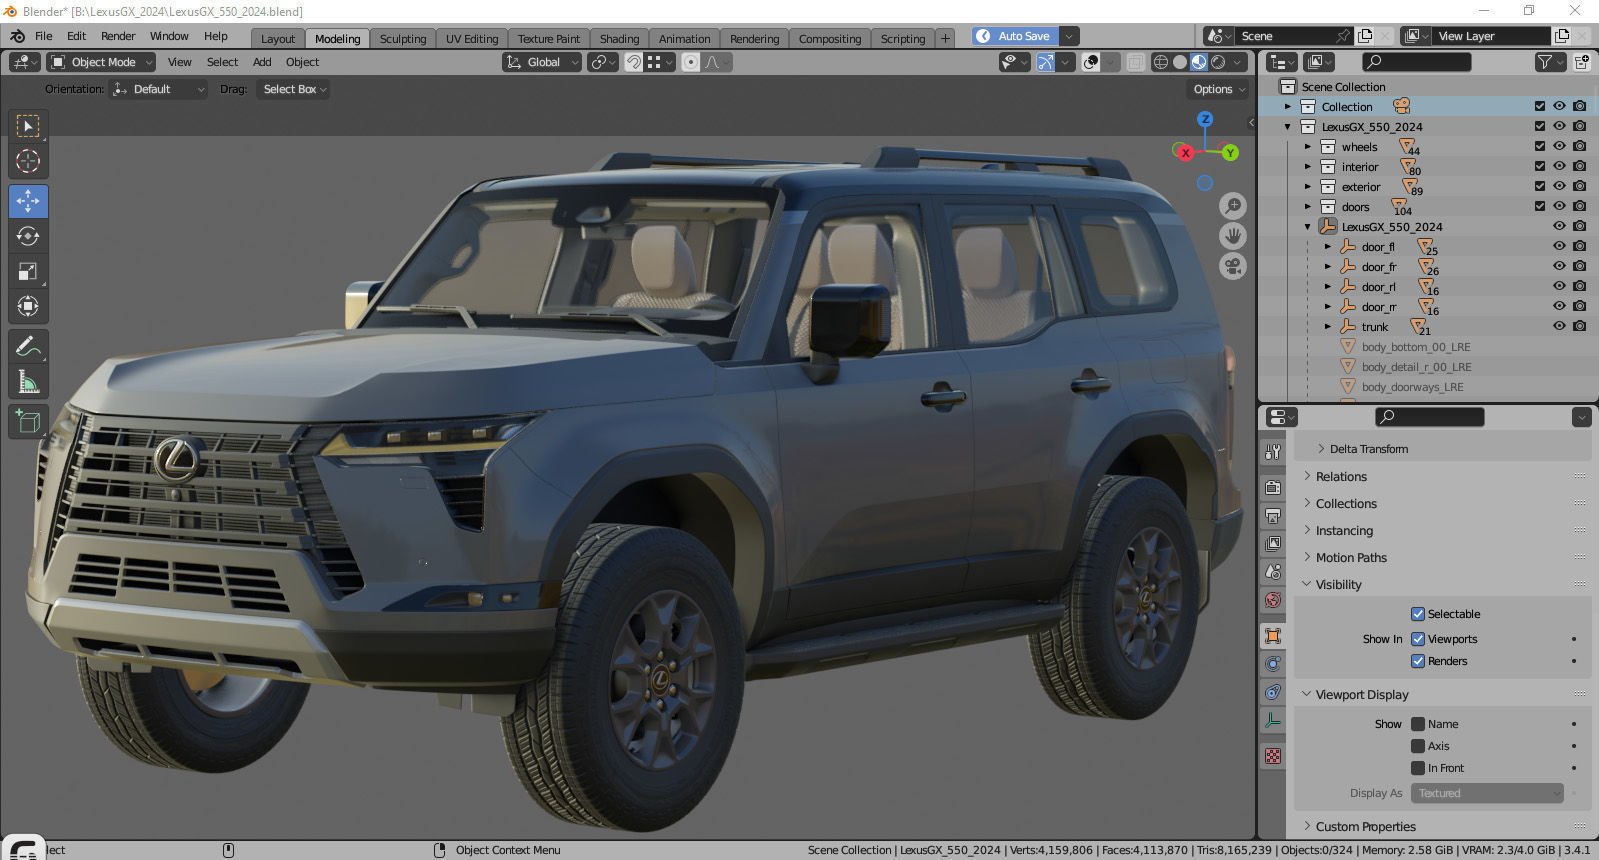The image size is (1599, 860).
Task: Enable Show Name checkbox
Action: point(1418,724)
